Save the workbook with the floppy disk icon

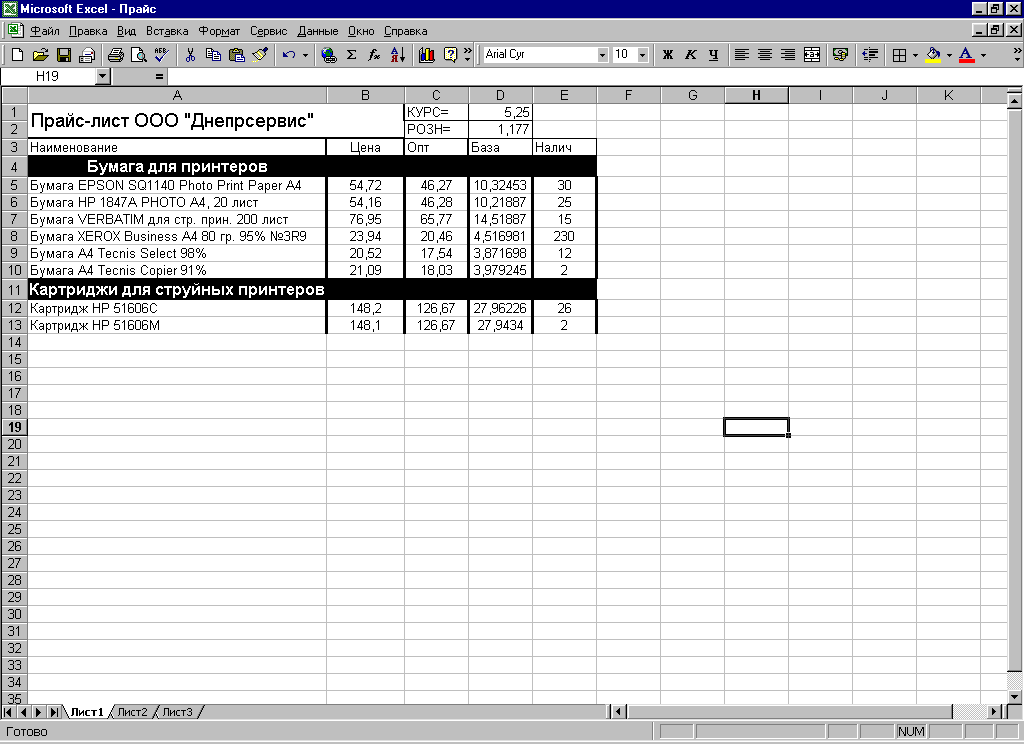63,55
